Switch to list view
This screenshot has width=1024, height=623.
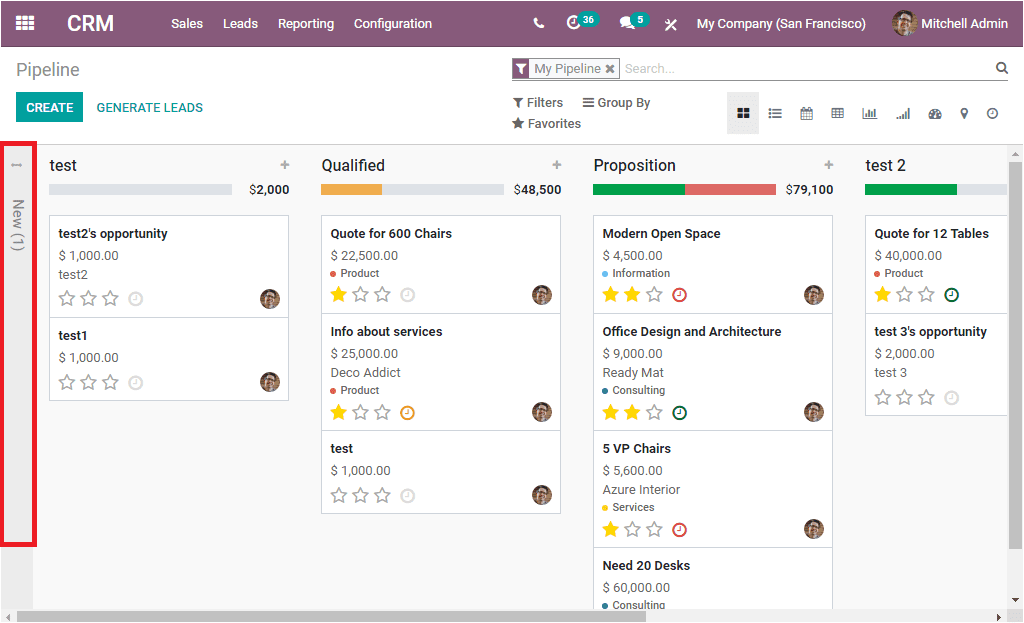click(x=775, y=113)
